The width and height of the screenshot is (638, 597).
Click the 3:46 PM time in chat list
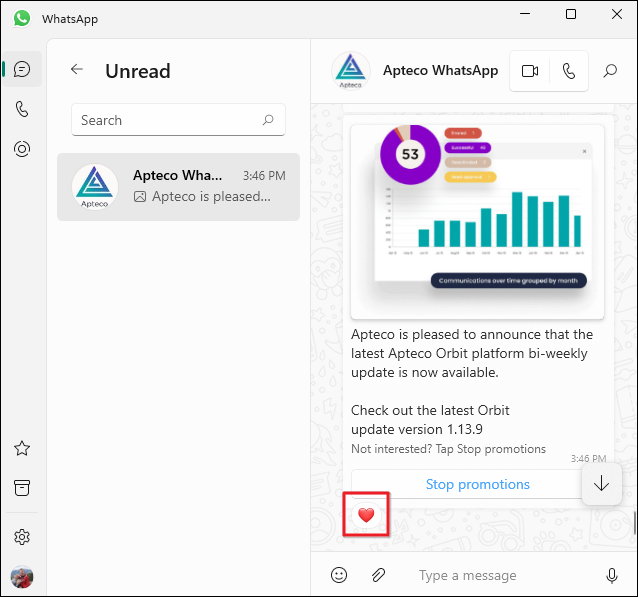(x=264, y=175)
